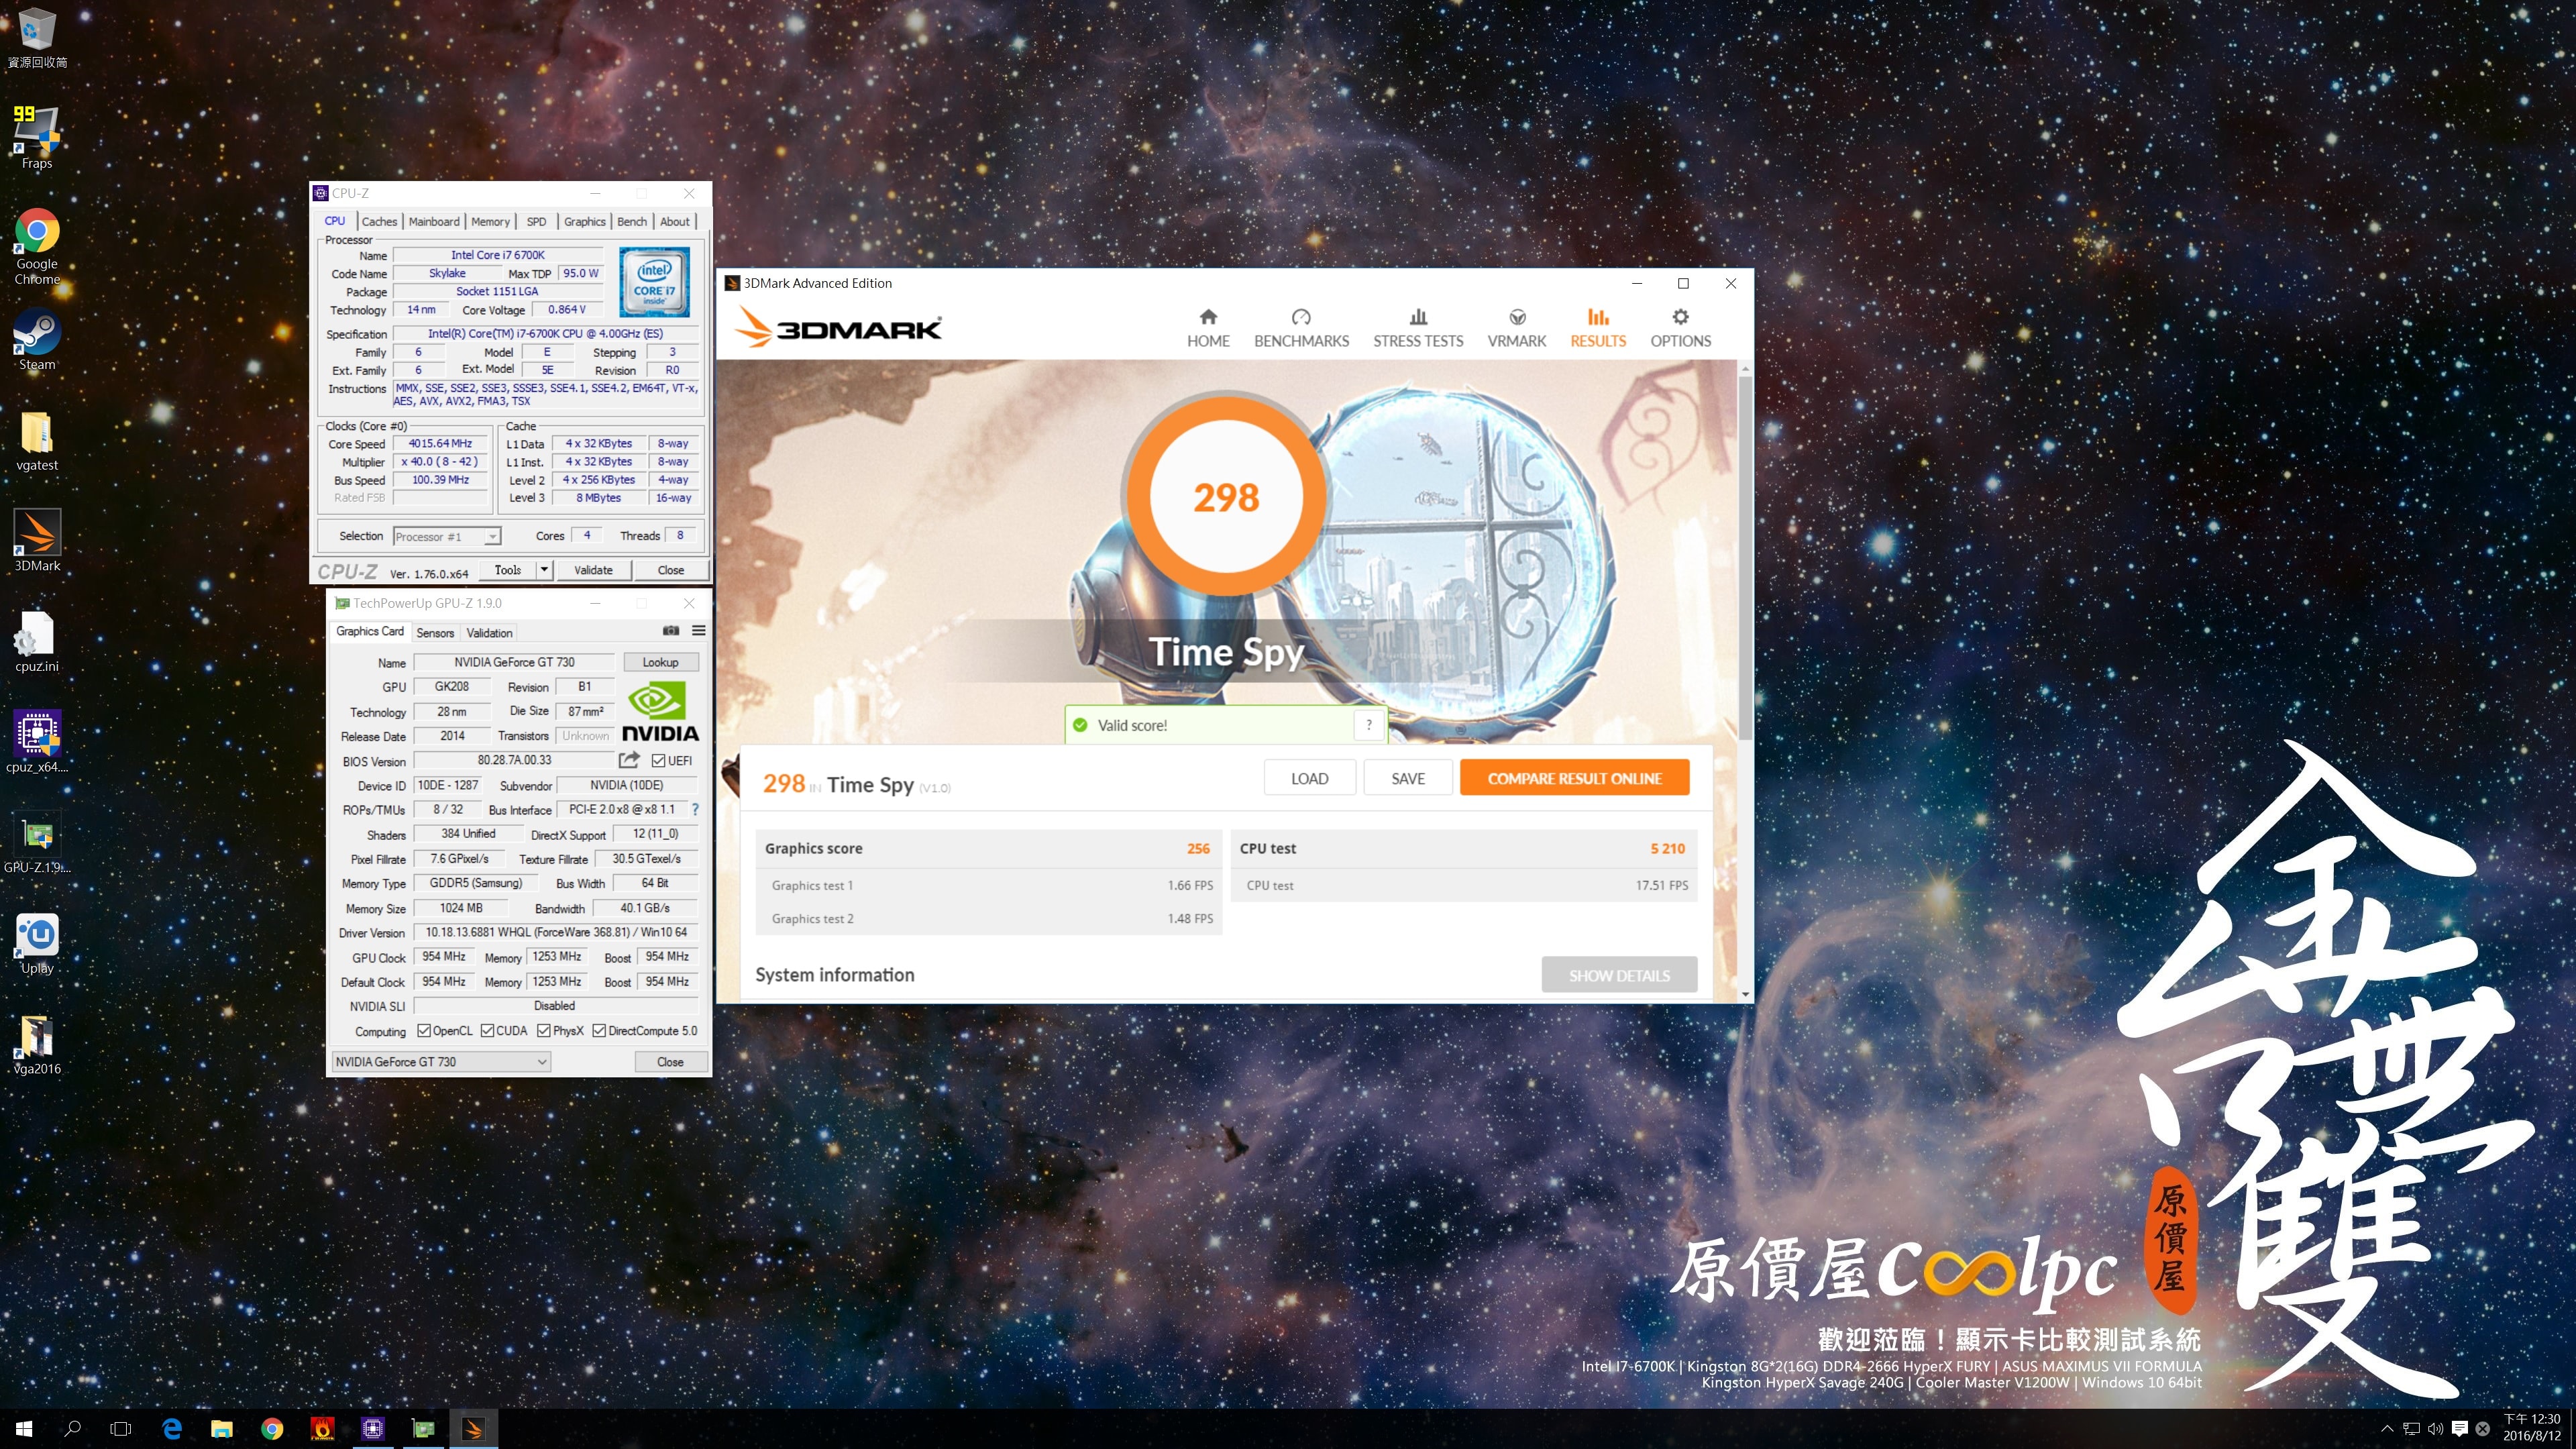The height and width of the screenshot is (1449, 2576).
Task: Toggle the PhysX checkbox in GPU-Z
Action: coord(544,1030)
